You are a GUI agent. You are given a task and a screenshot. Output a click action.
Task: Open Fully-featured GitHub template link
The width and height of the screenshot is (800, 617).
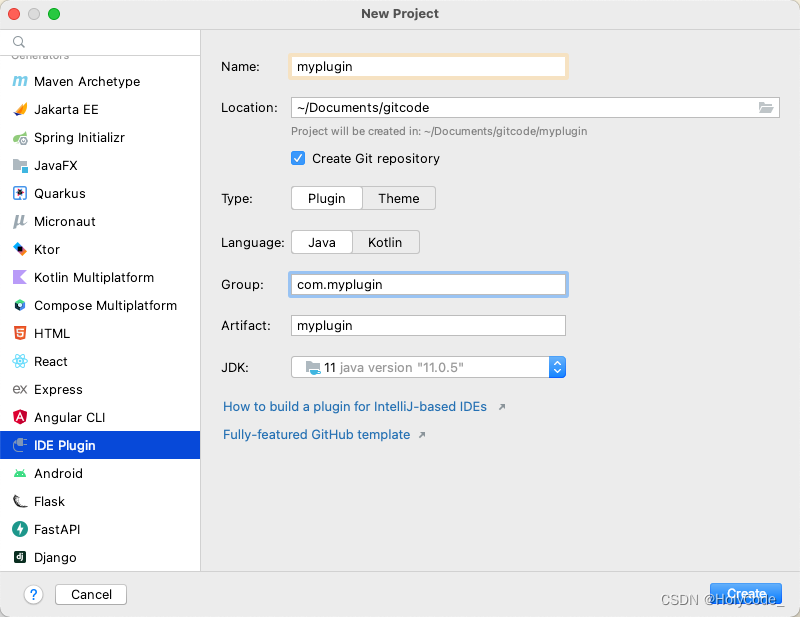316,434
